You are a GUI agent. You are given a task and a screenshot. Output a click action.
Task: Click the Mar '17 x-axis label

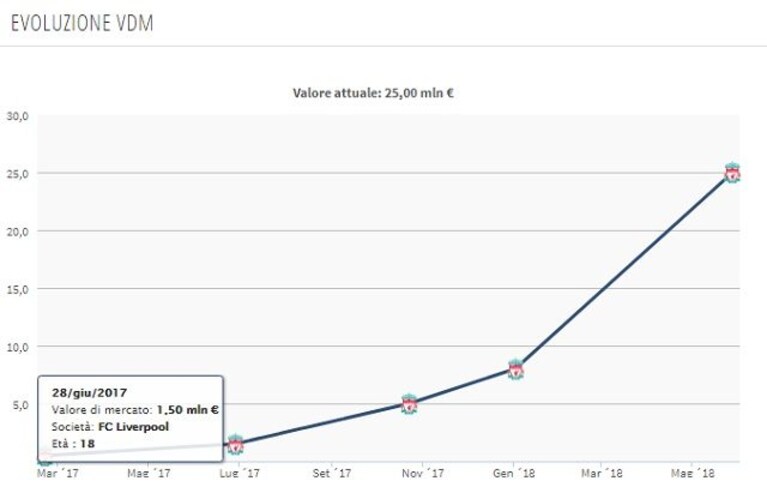[x=58, y=473]
